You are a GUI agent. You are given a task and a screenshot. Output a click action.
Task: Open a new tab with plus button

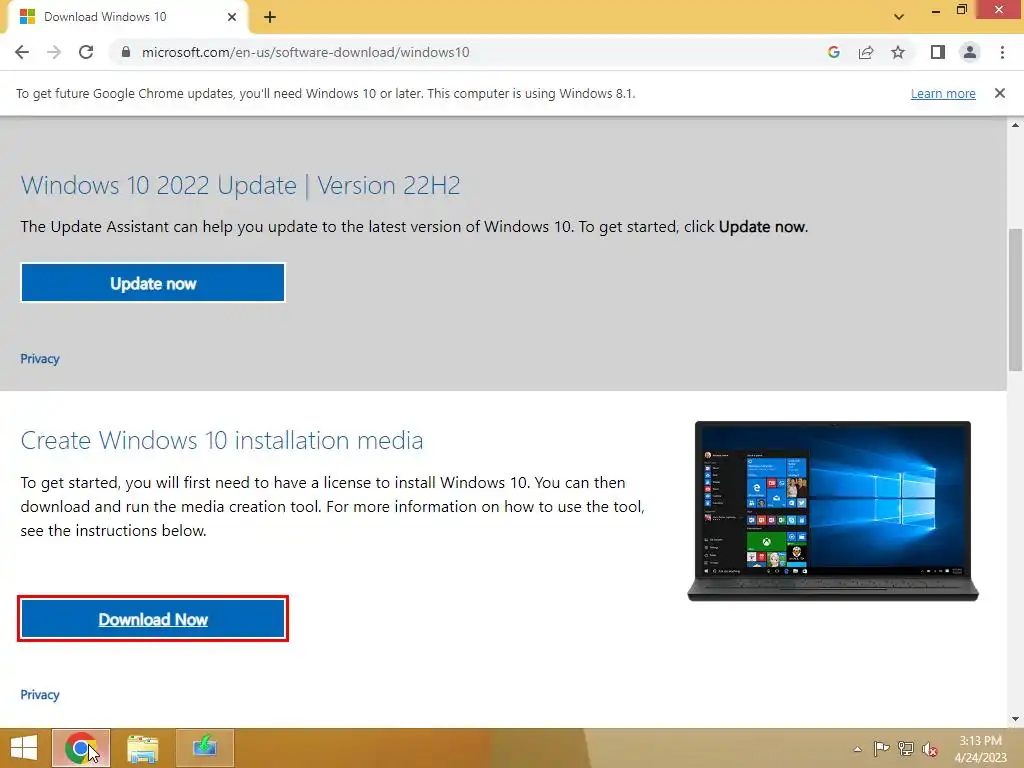270,17
